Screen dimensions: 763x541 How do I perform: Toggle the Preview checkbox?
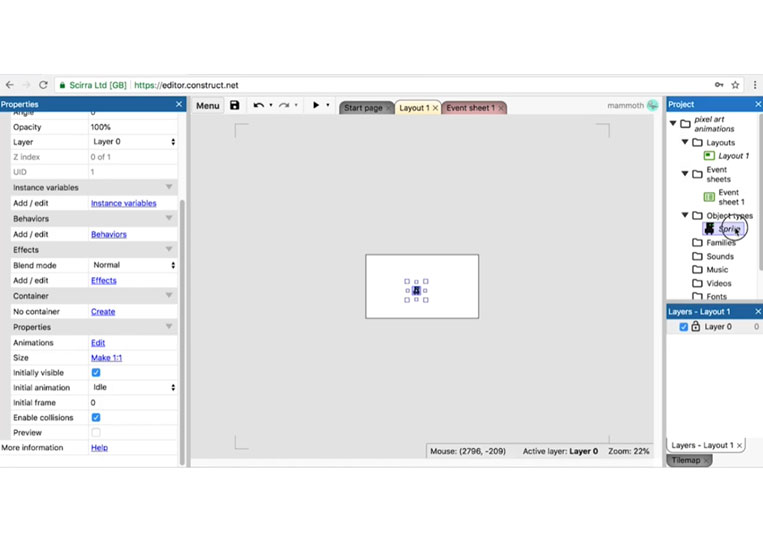tap(96, 433)
